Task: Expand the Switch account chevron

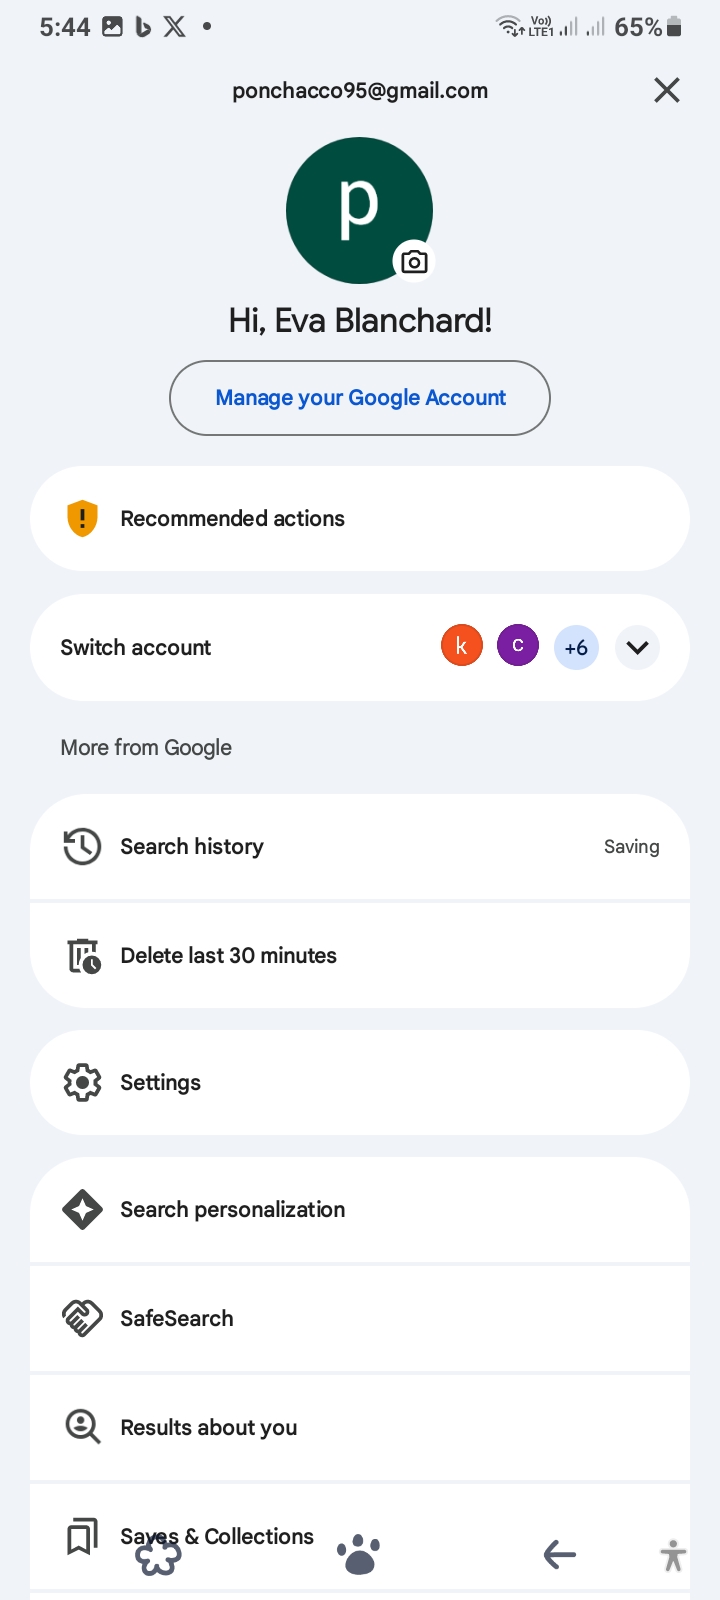Action: click(637, 647)
